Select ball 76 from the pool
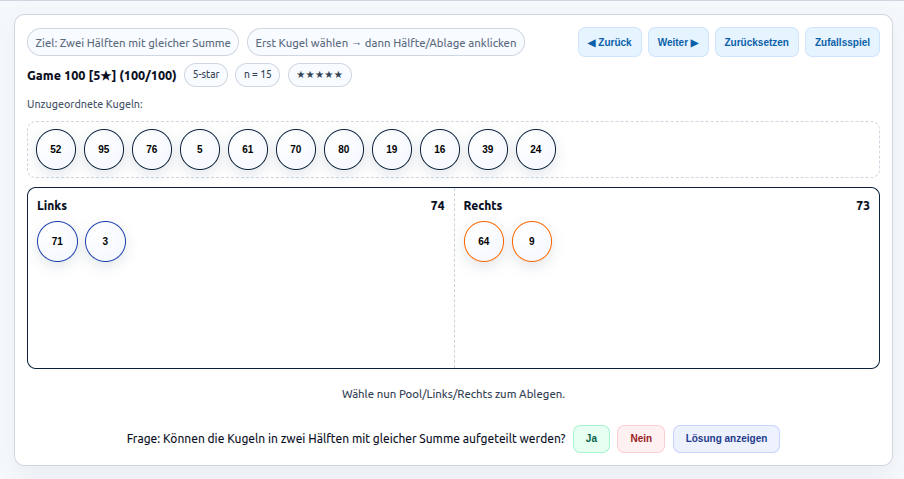 tap(152, 149)
